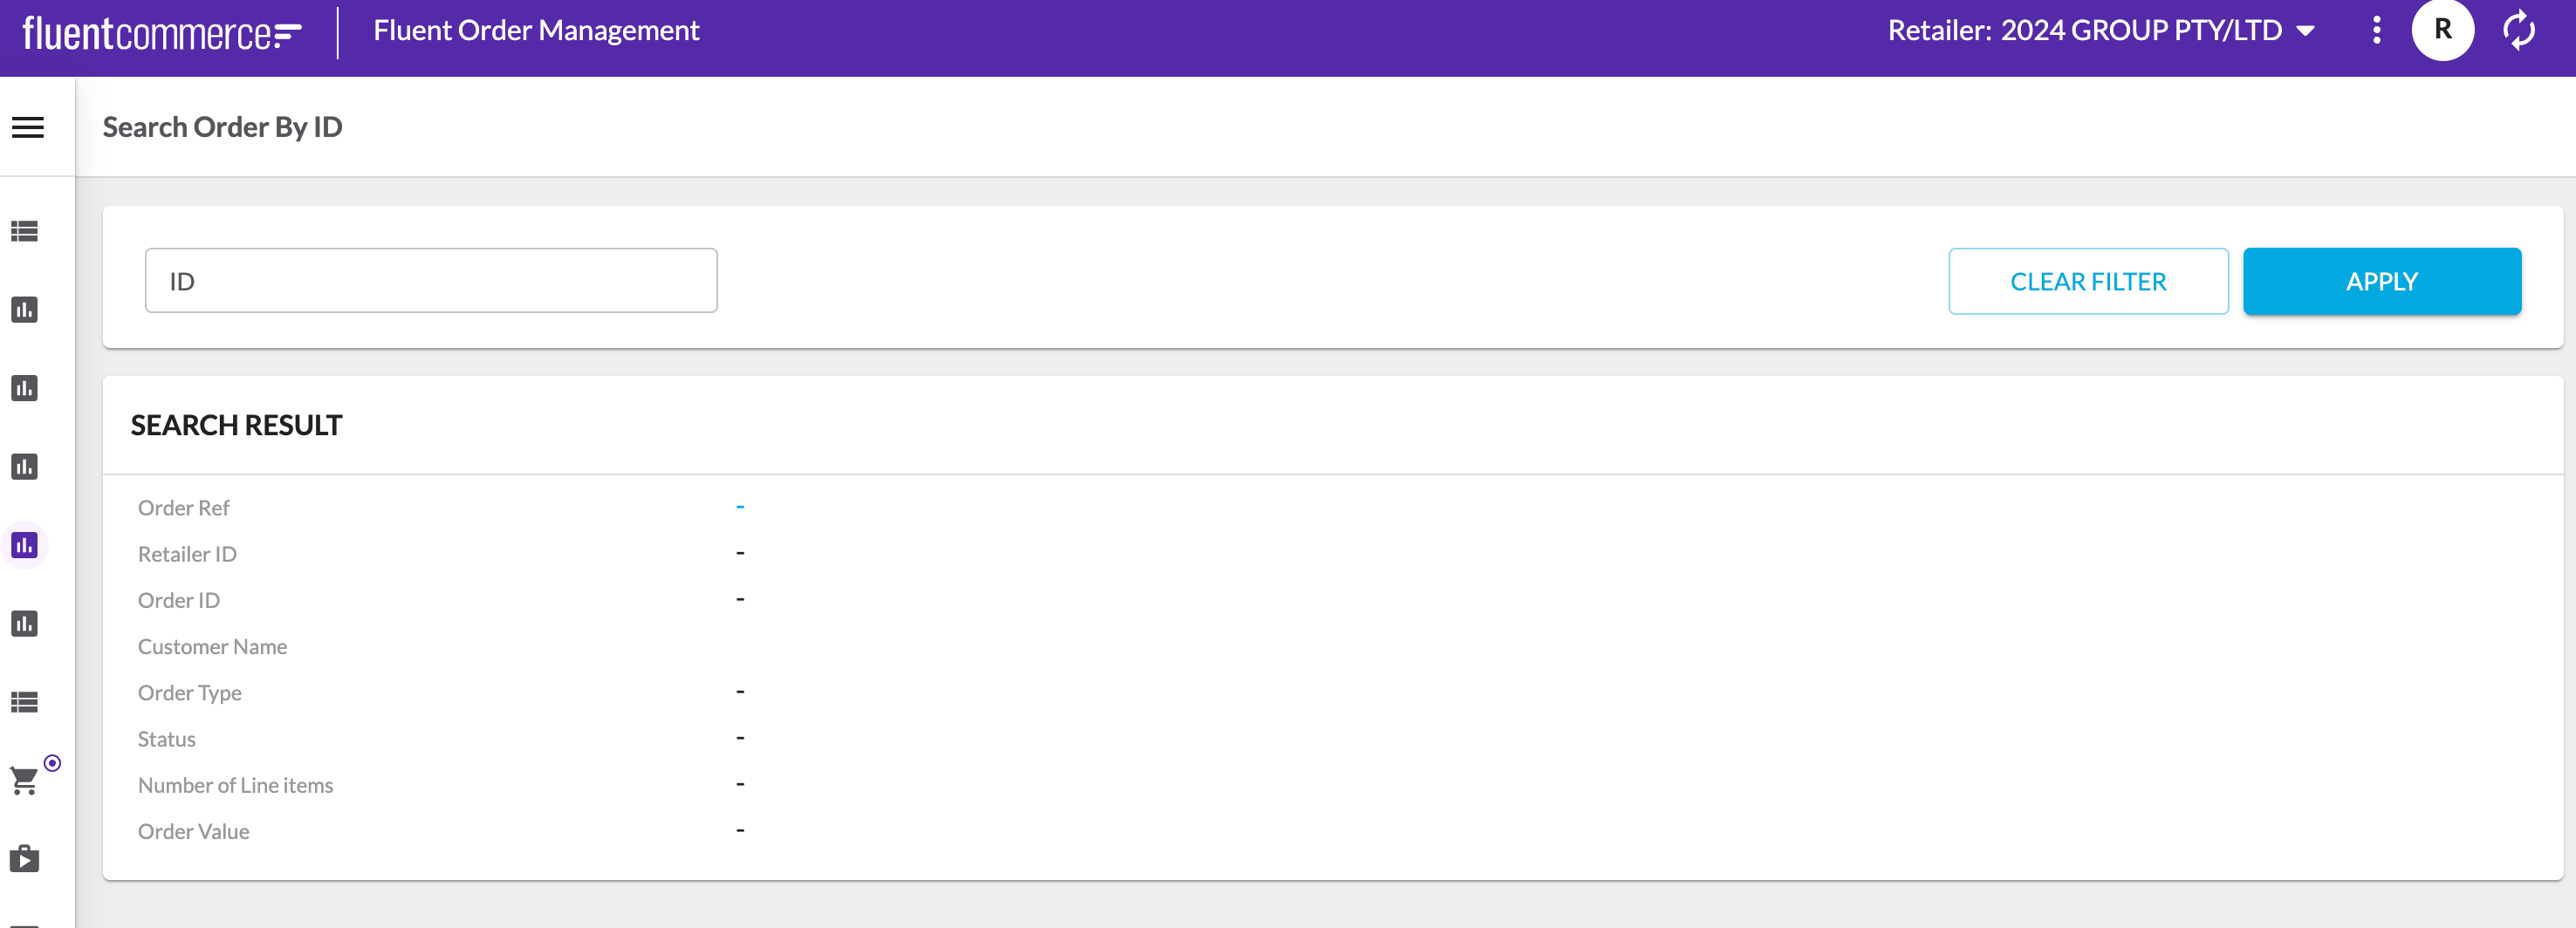This screenshot has width=2576, height=928.
Task: Open the R user avatar
Action: tap(2443, 31)
